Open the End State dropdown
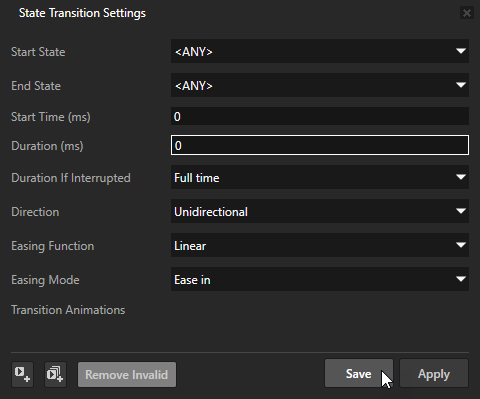 320,85
